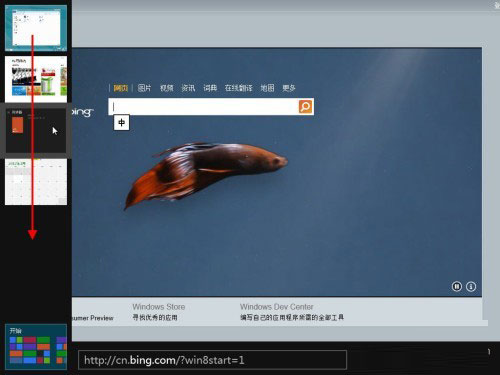This screenshot has width=500, height=375.
Task: Focus the address bar URL field
Action: click(x=212, y=360)
